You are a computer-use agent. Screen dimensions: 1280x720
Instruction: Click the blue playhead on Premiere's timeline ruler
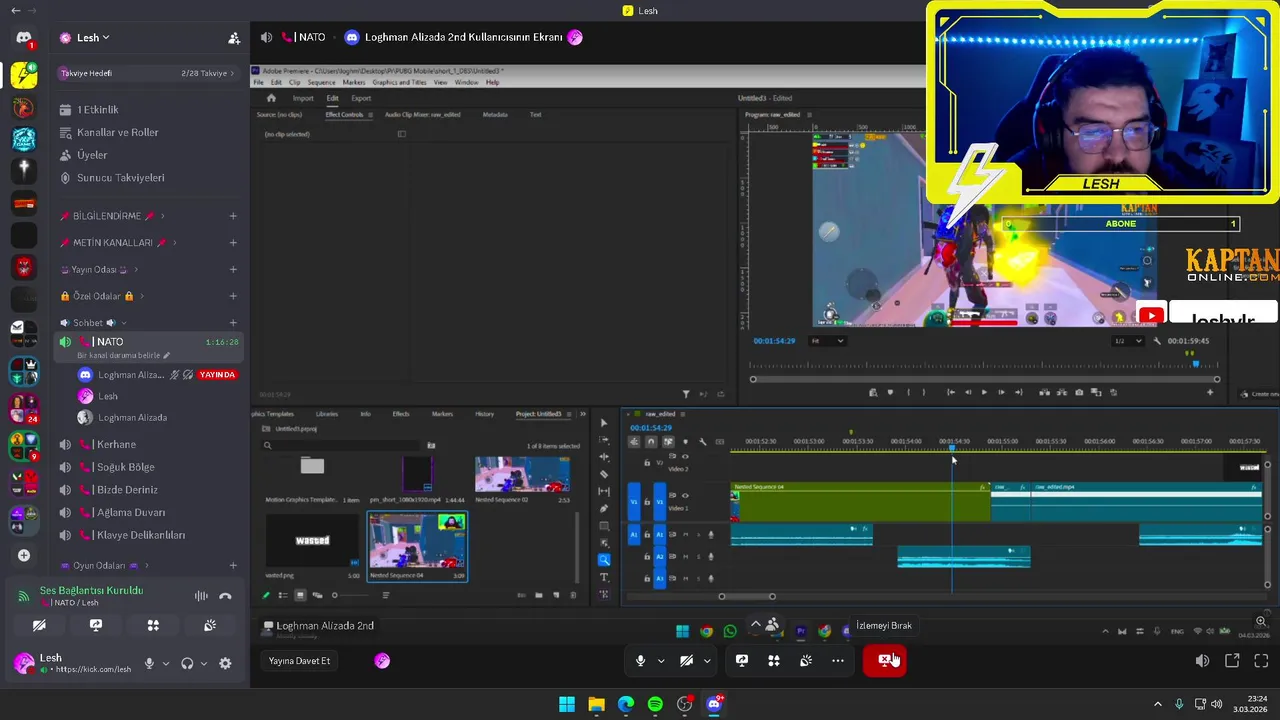pyautogui.click(x=952, y=449)
